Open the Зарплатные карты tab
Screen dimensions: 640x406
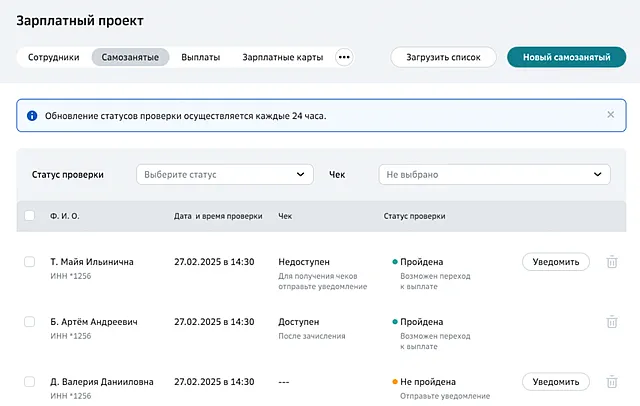(283, 57)
